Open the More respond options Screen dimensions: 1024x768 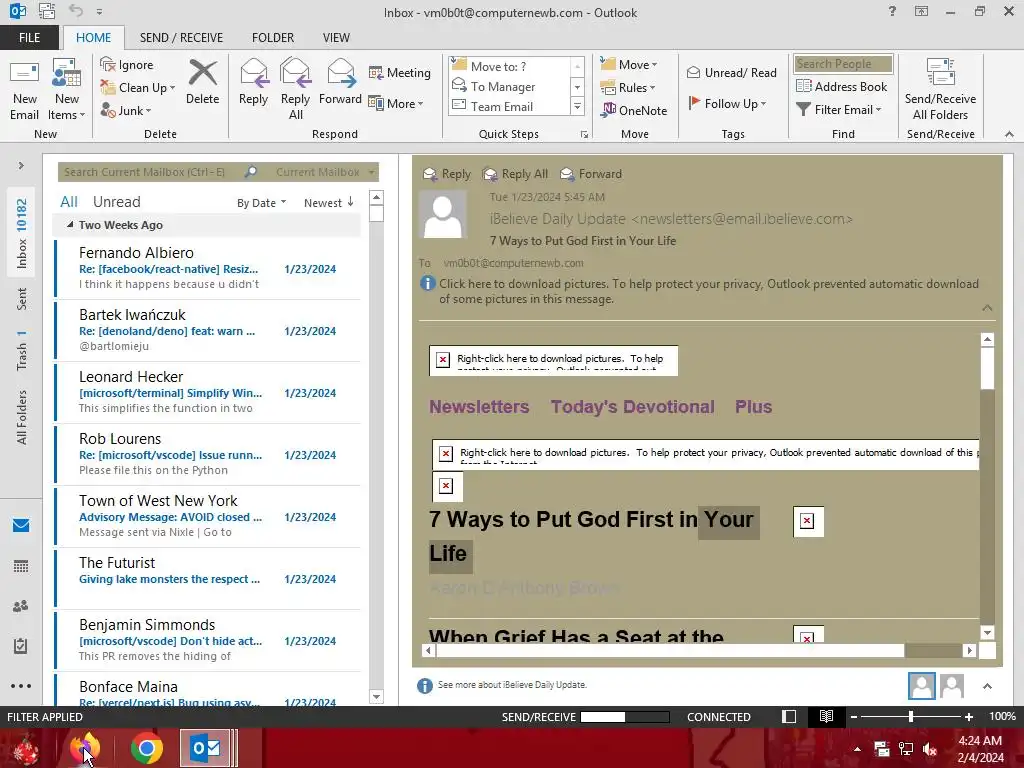[x=396, y=103]
